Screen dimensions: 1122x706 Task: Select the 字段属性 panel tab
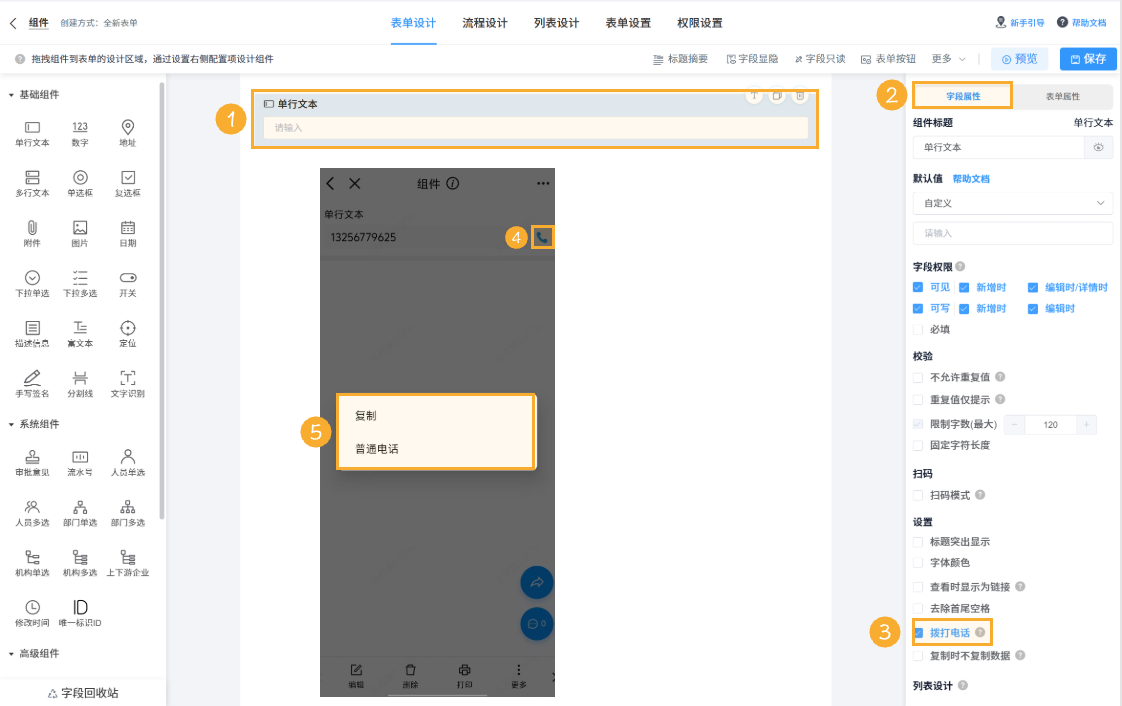pos(963,96)
